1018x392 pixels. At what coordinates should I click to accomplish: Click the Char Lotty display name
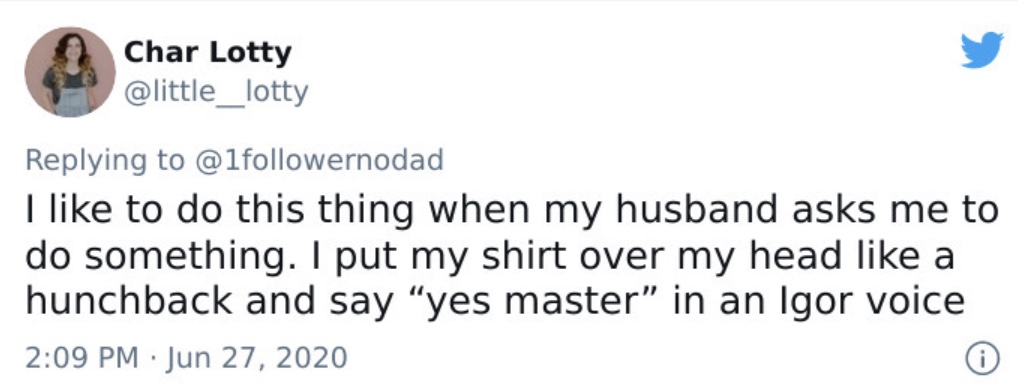pos(208,52)
